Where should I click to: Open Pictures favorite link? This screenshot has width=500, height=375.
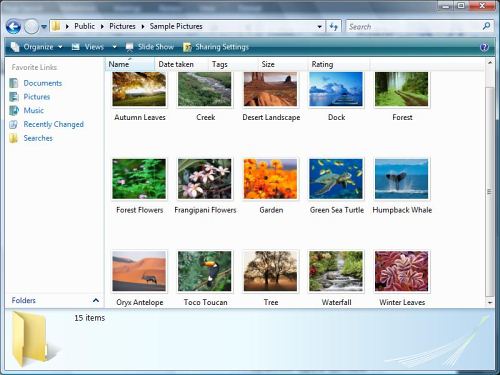tap(37, 97)
